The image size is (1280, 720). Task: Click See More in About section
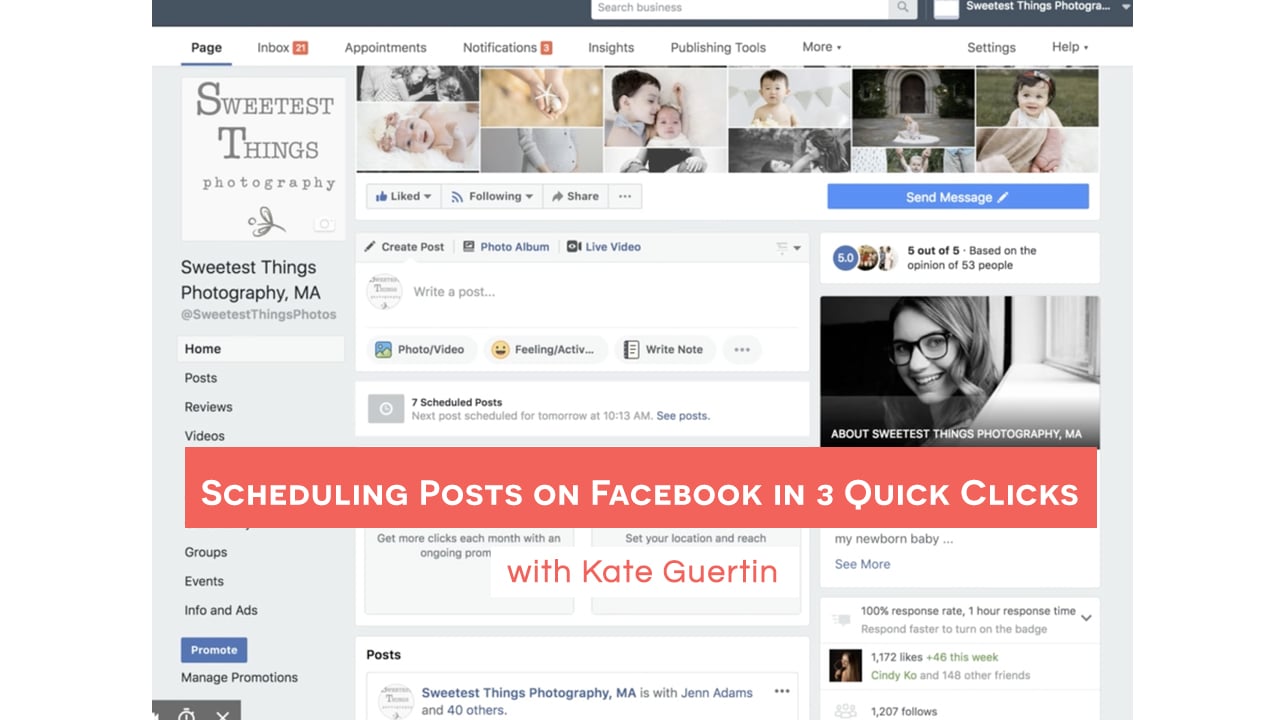coord(862,564)
